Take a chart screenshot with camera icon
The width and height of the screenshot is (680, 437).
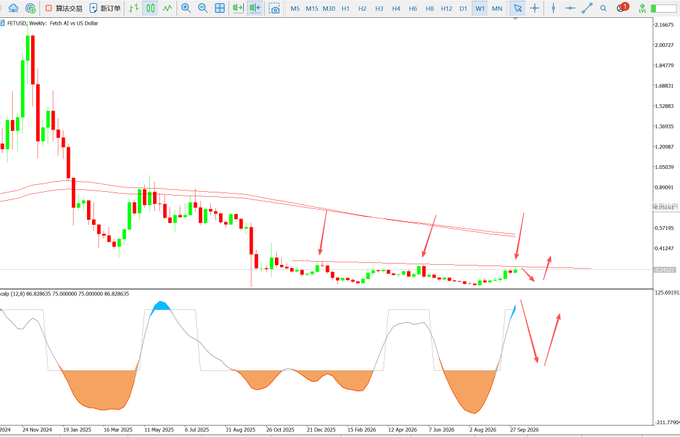[274, 8]
